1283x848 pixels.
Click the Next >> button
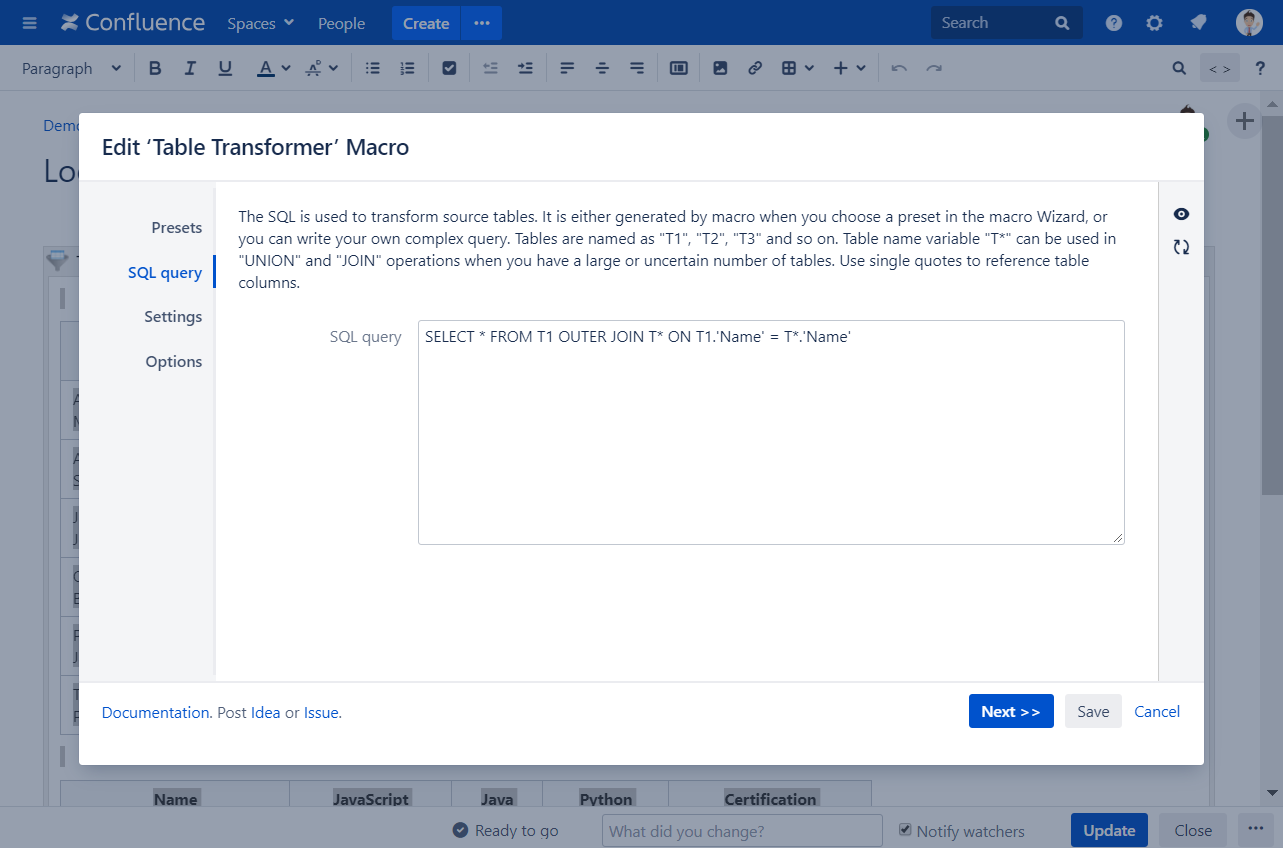click(1010, 711)
